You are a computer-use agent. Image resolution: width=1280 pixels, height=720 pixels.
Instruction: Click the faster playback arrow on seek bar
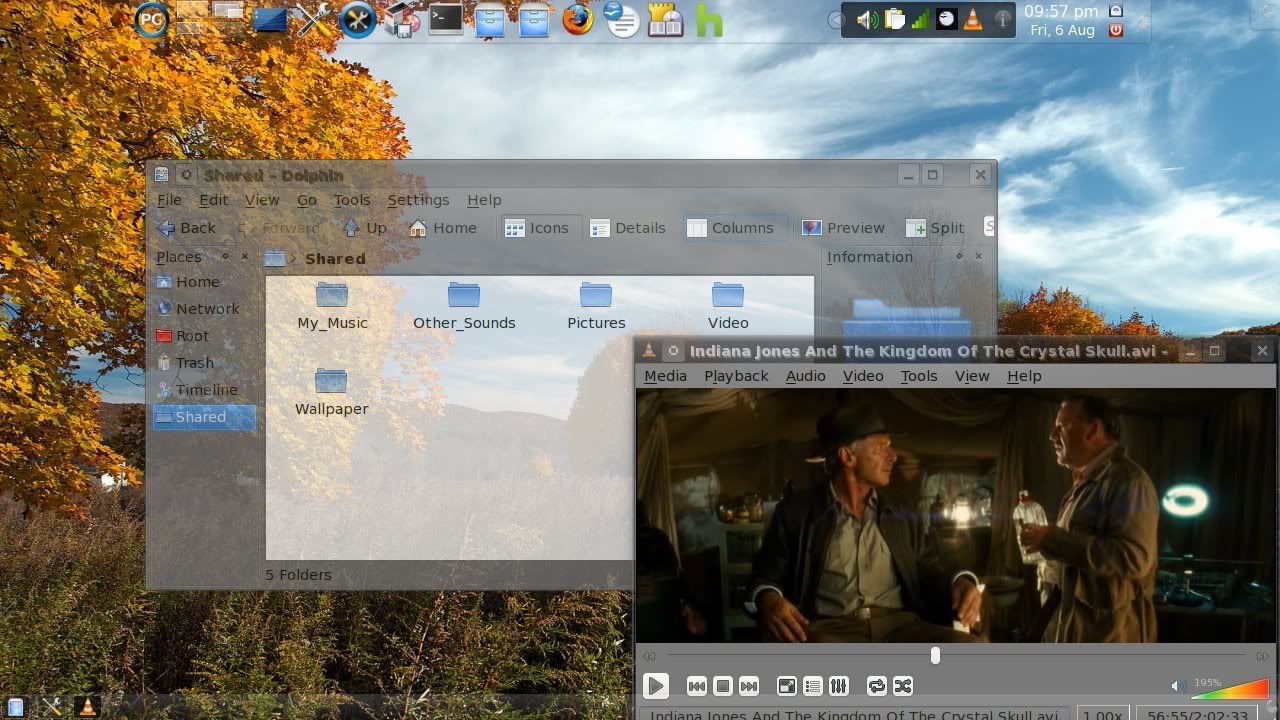[1263, 656]
